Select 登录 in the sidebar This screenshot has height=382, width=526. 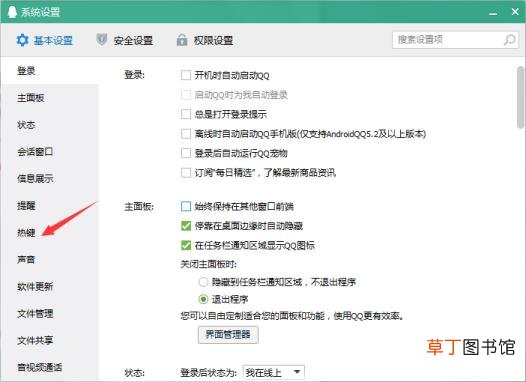(x=50, y=71)
